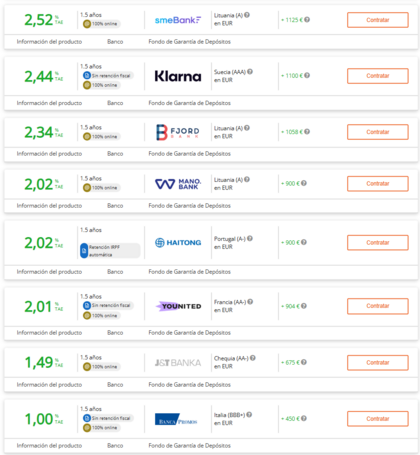Viewport: 420px width, 455px height.
Task: Click info icon beside +1100 € Klarna earnings
Action: coord(307,76)
